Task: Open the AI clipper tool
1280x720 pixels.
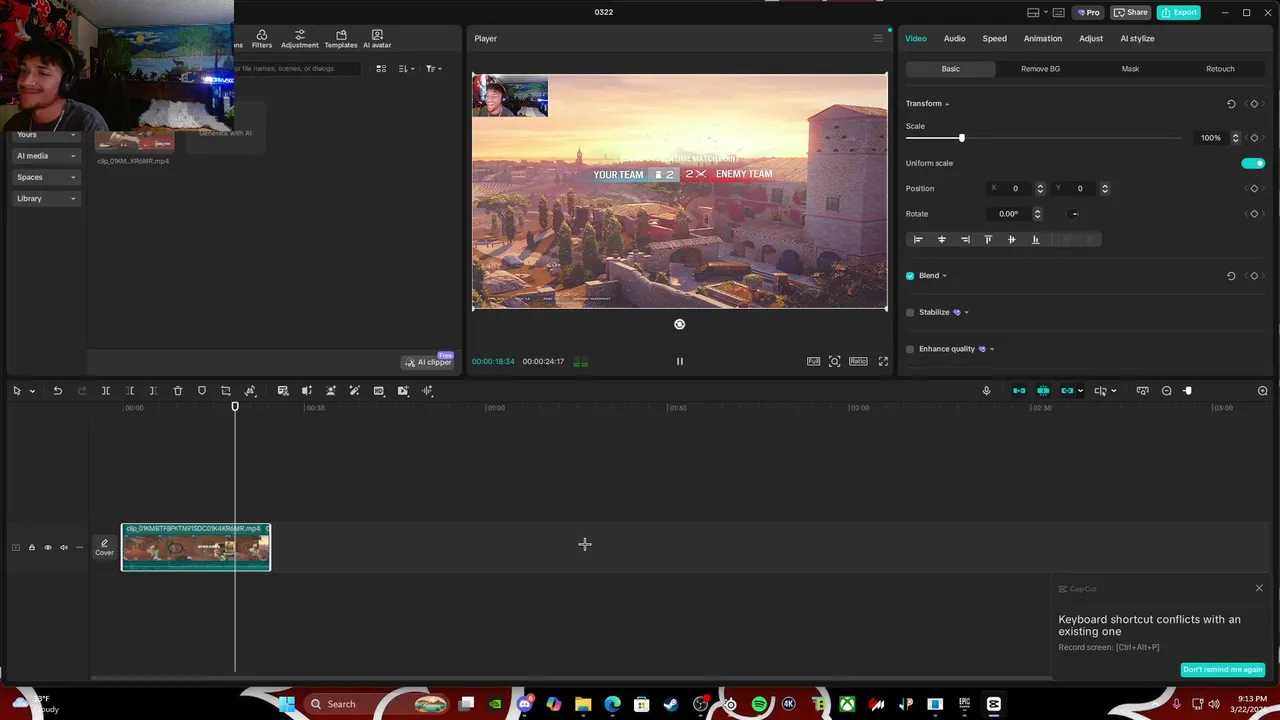Action: 429,362
